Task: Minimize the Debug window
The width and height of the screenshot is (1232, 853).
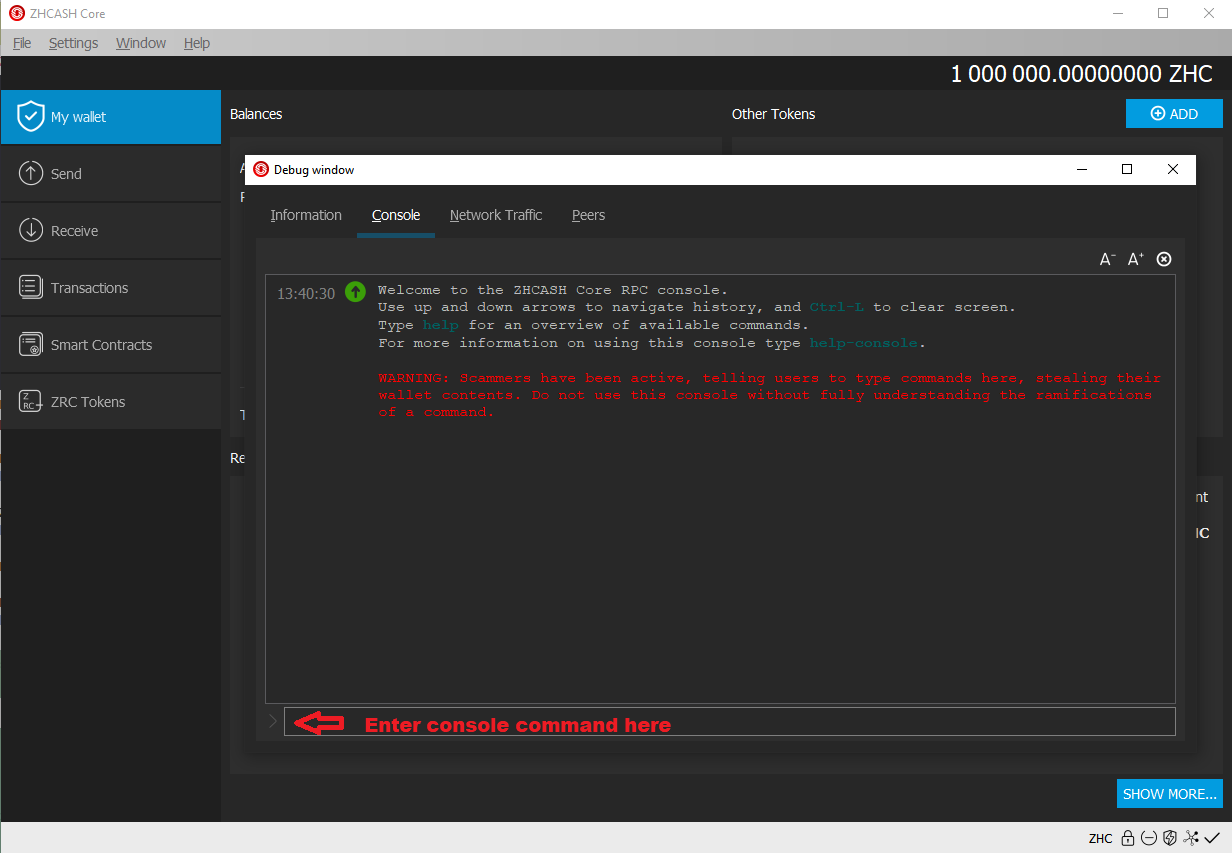Action: (1082, 169)
